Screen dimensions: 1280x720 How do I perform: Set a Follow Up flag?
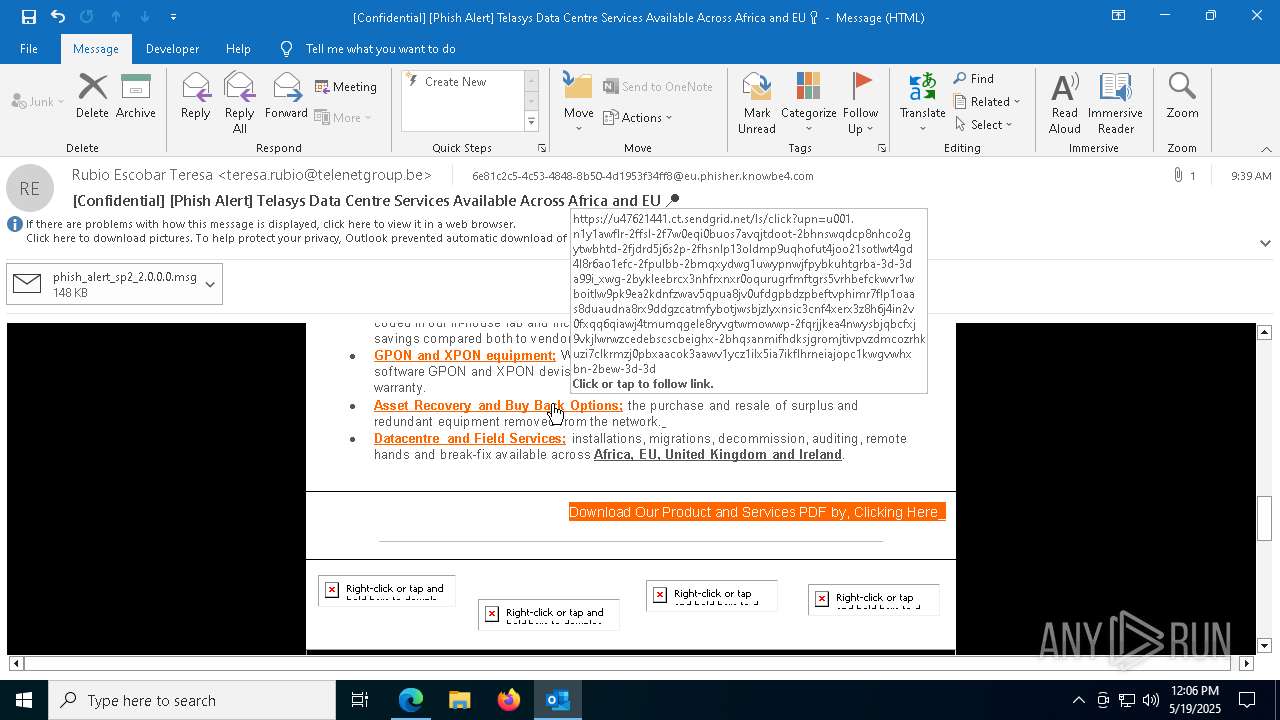(860, 103)
